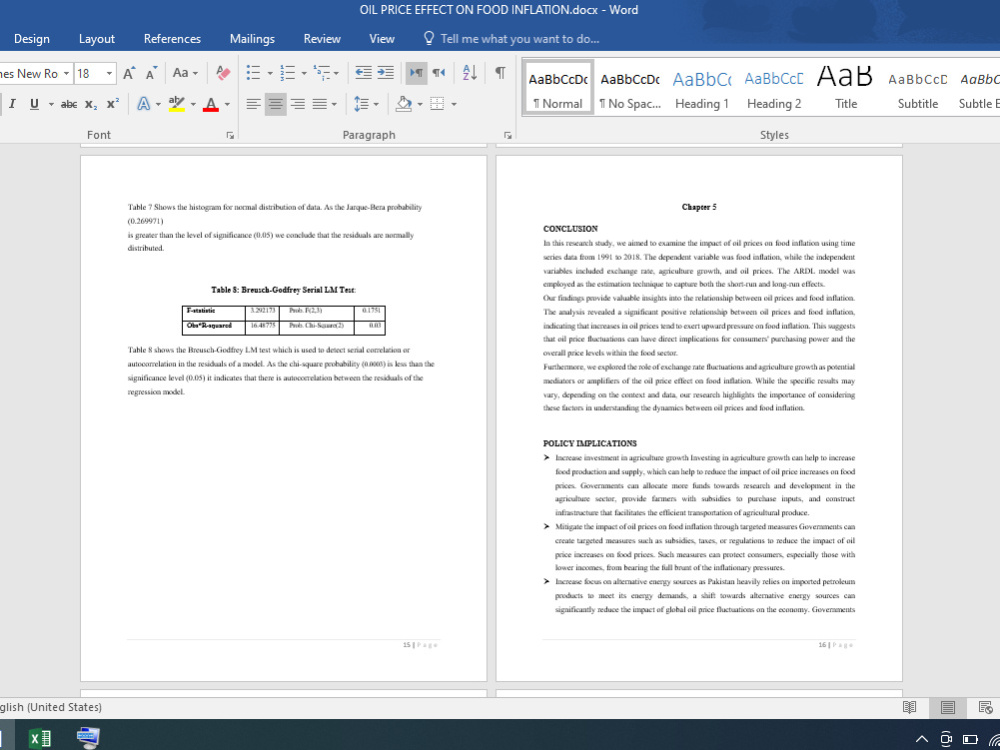Expand Font dialog launcher
Screen dimensions: 1000x750
tap(230, 135)
